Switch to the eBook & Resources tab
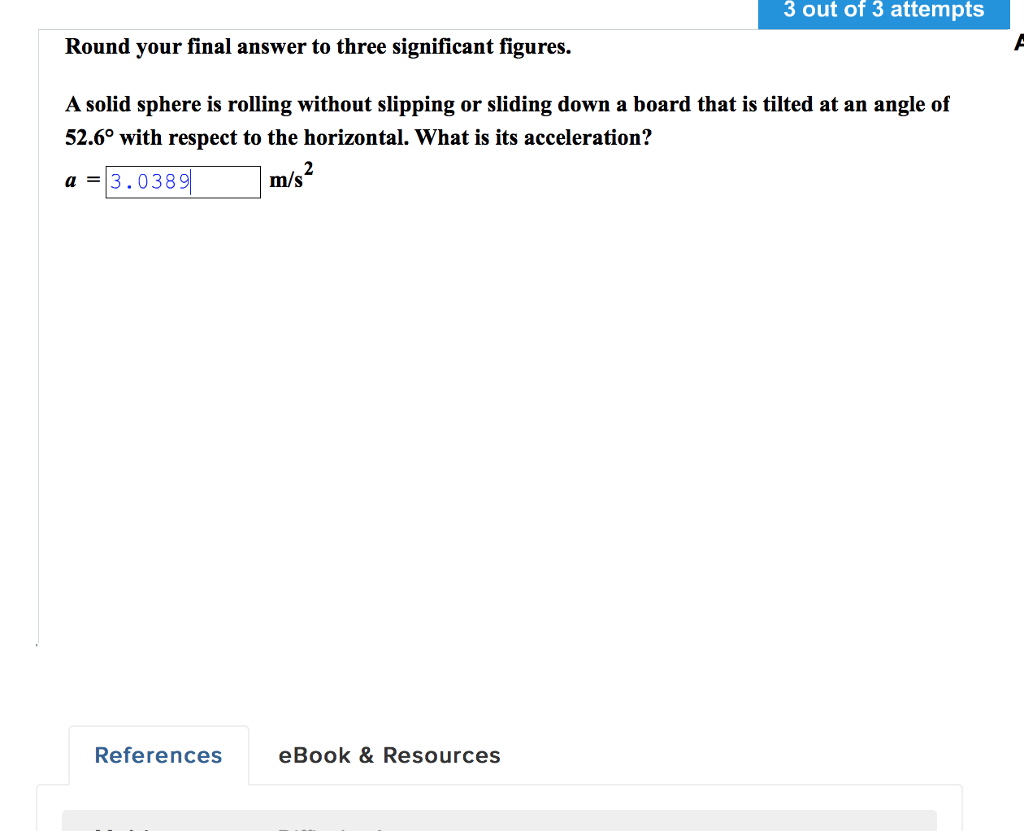1024x831 pixels. (389, 755)
